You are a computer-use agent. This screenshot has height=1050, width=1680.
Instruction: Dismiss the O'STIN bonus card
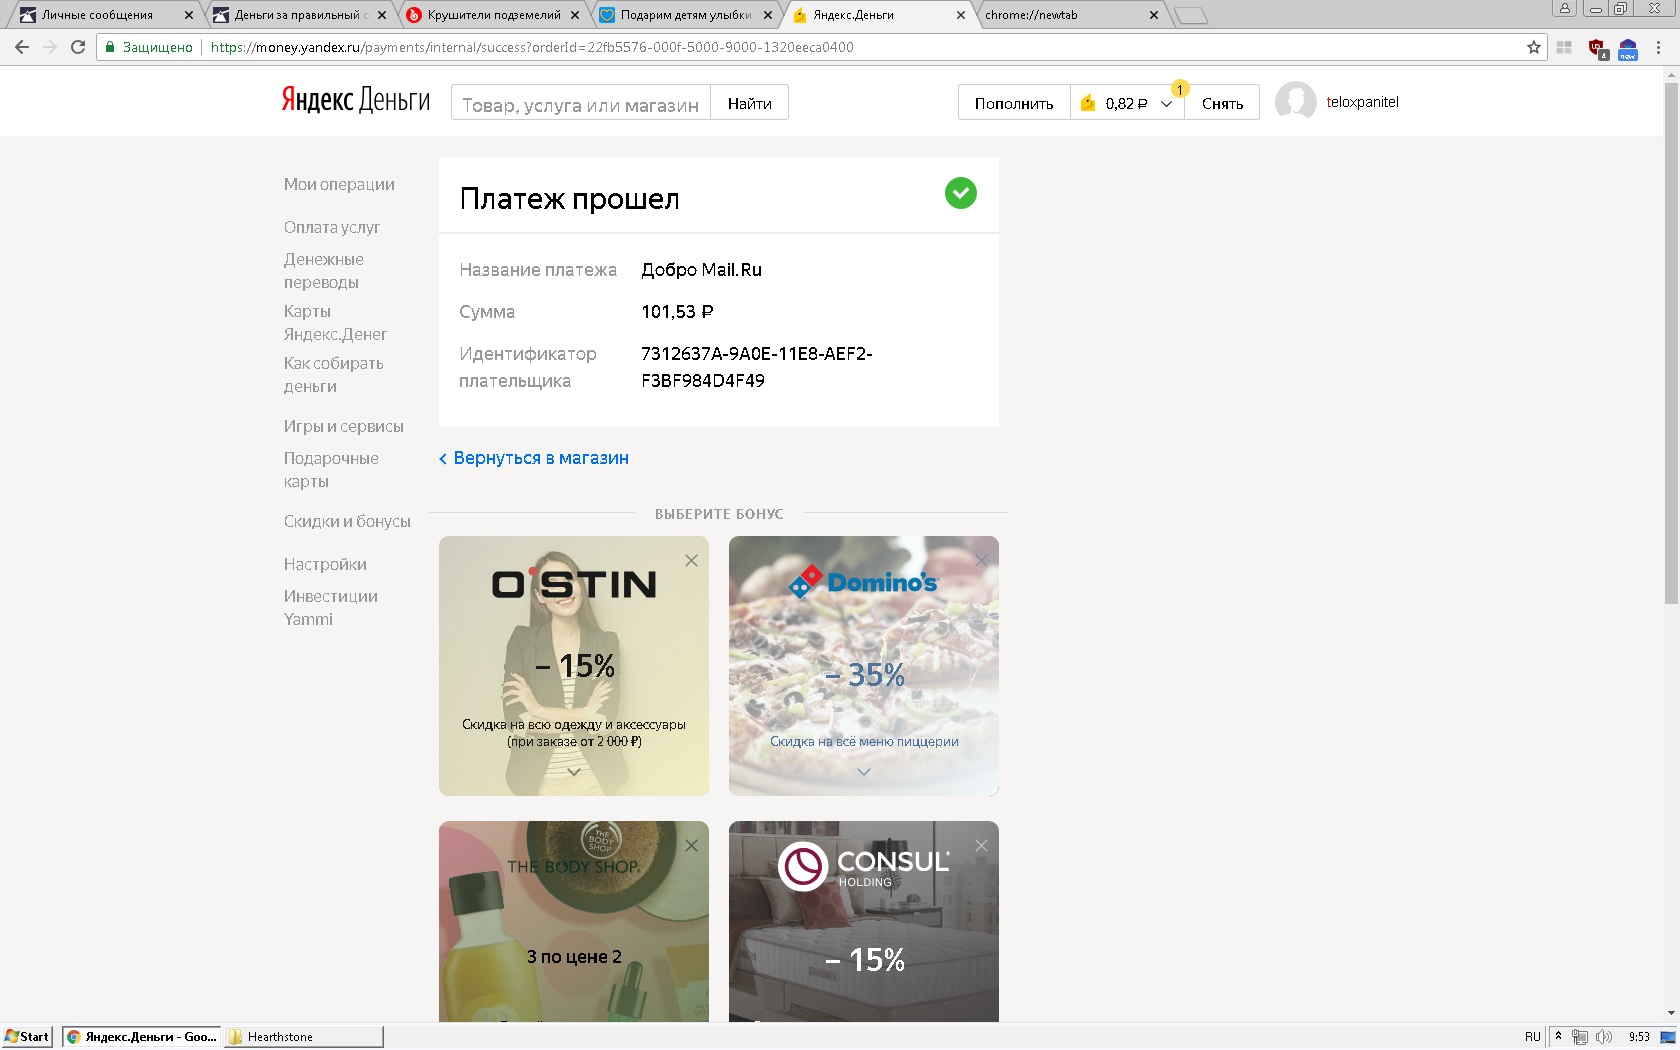point(691,561)
